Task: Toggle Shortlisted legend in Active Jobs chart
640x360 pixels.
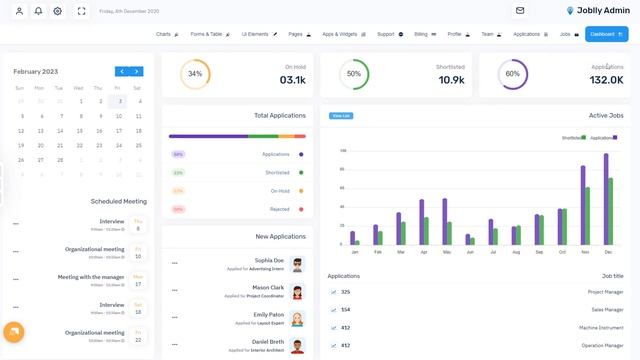Action: coord(573,138)
